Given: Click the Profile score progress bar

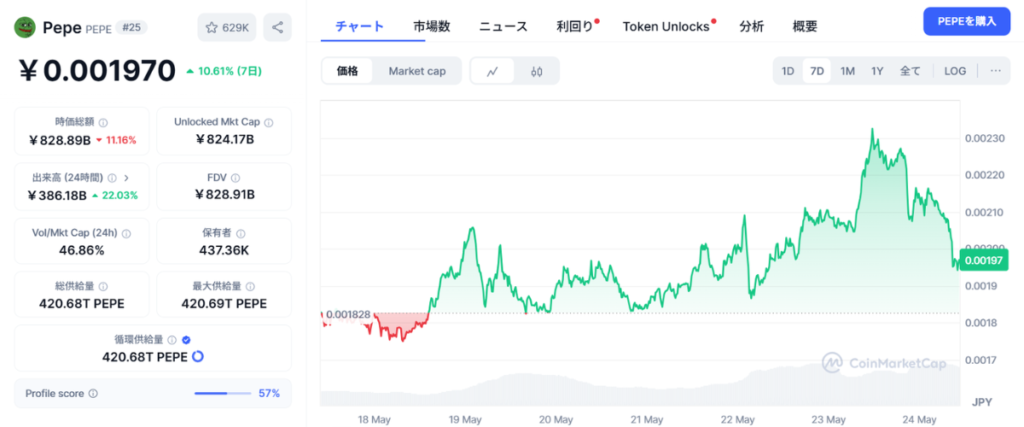Looking at the screenshot, I should coord(223,394).
